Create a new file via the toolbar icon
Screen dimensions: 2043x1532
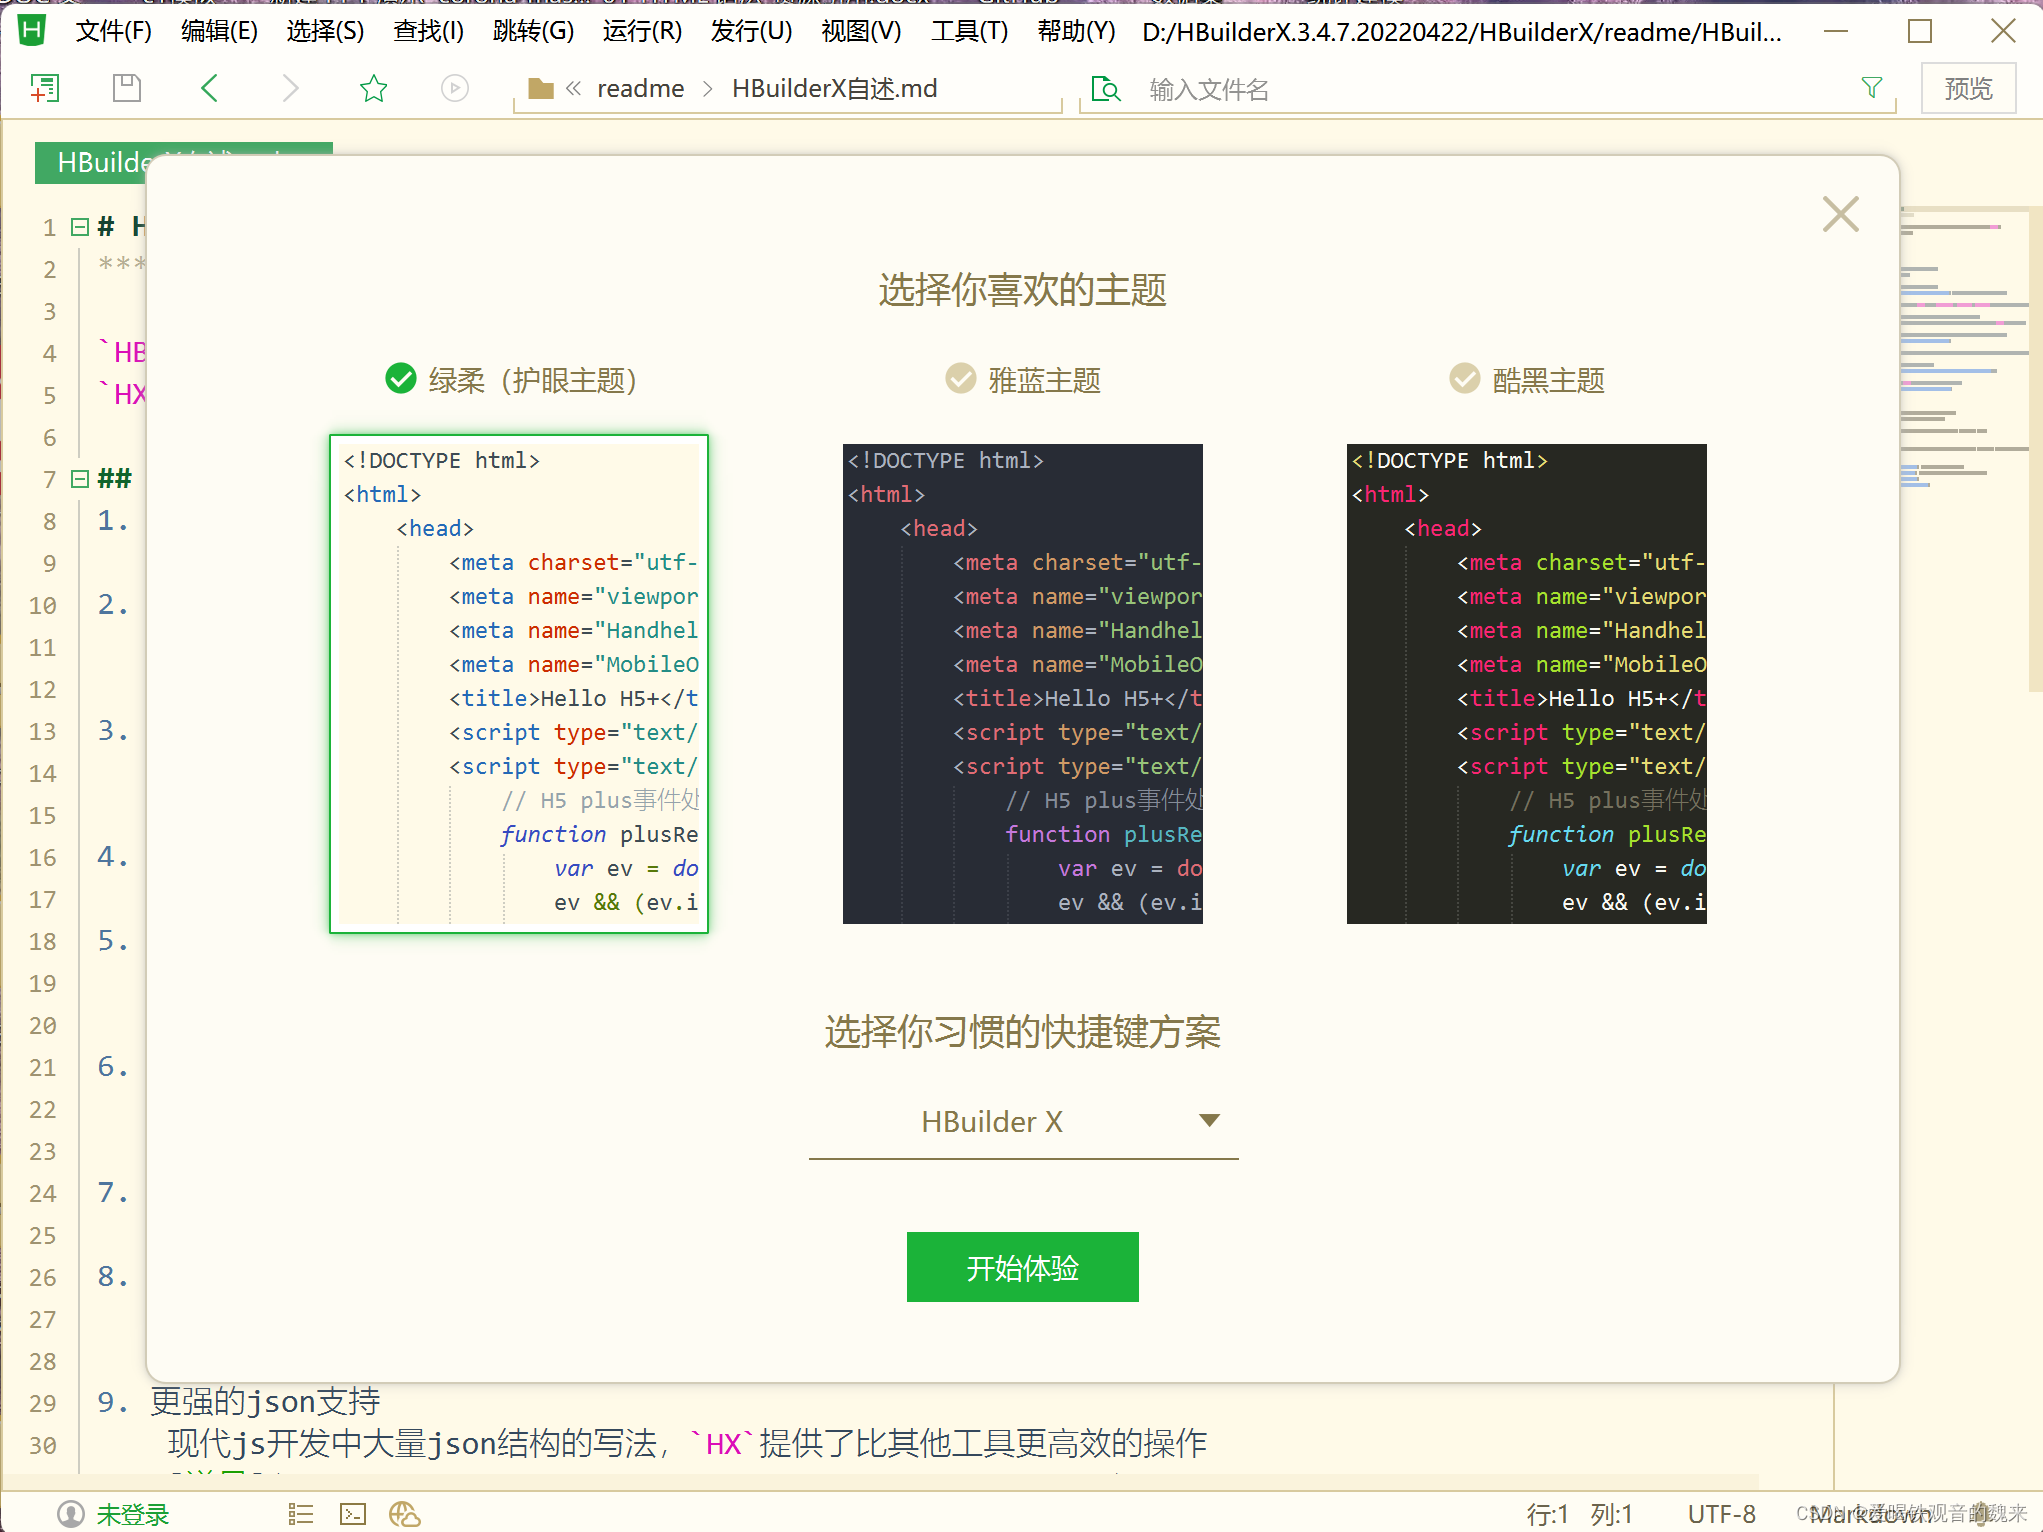44,88
